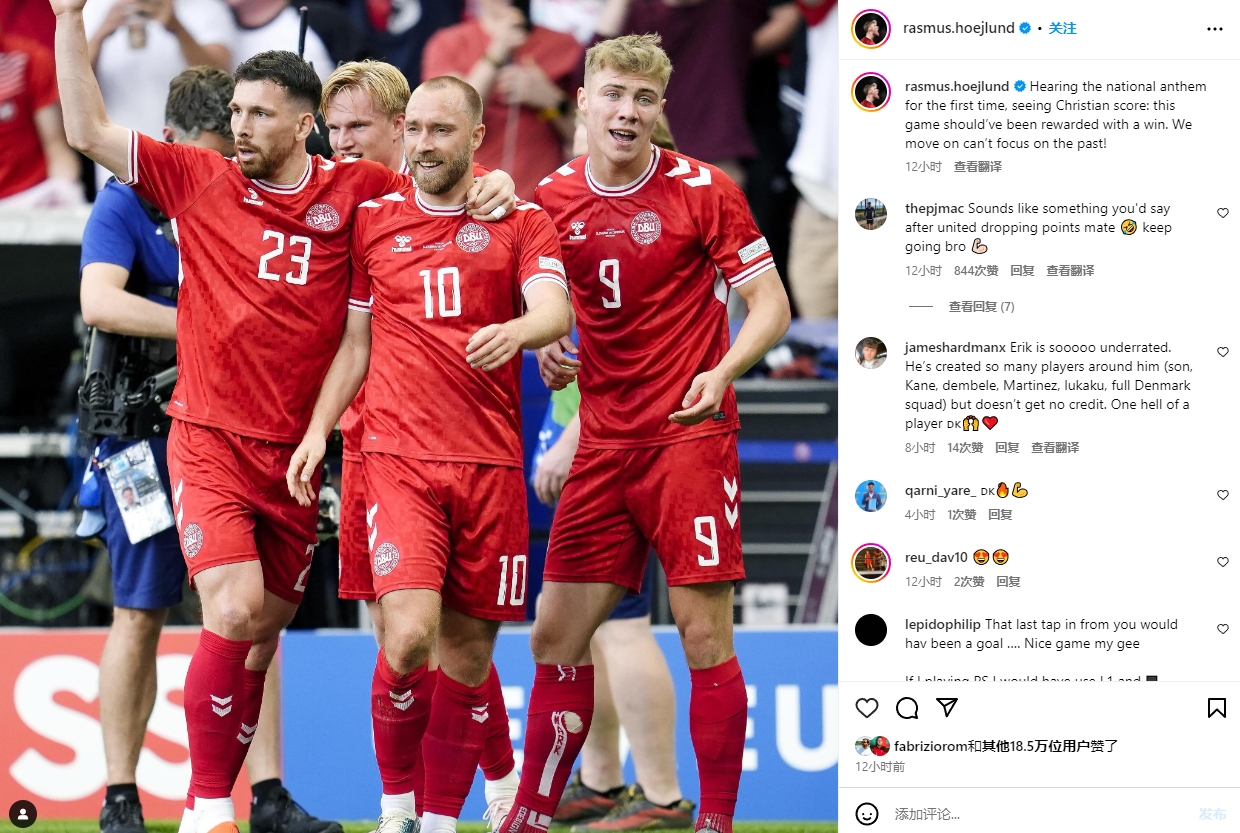This screenshot has height=833, width=1240.
Task: Save post with bookmark icon
Action: tap(1216, 708)
